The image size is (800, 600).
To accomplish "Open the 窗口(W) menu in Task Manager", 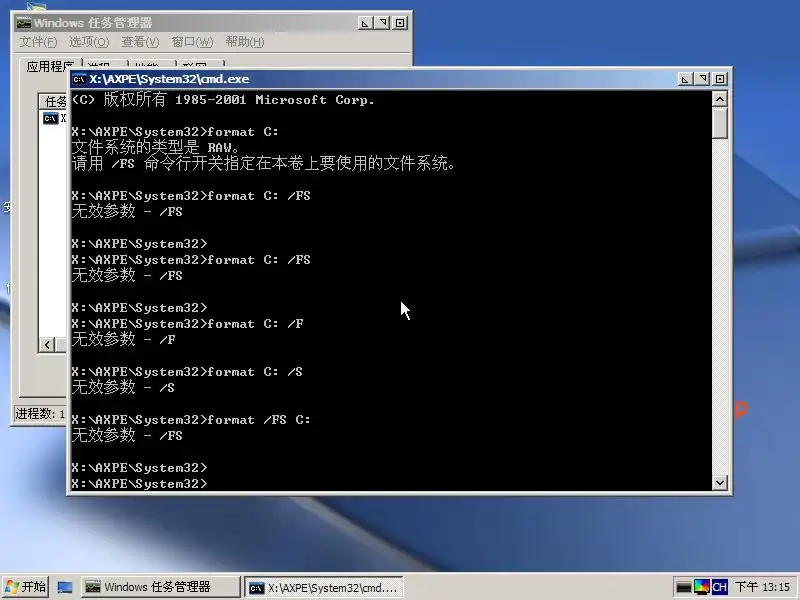I will (192, 42).
